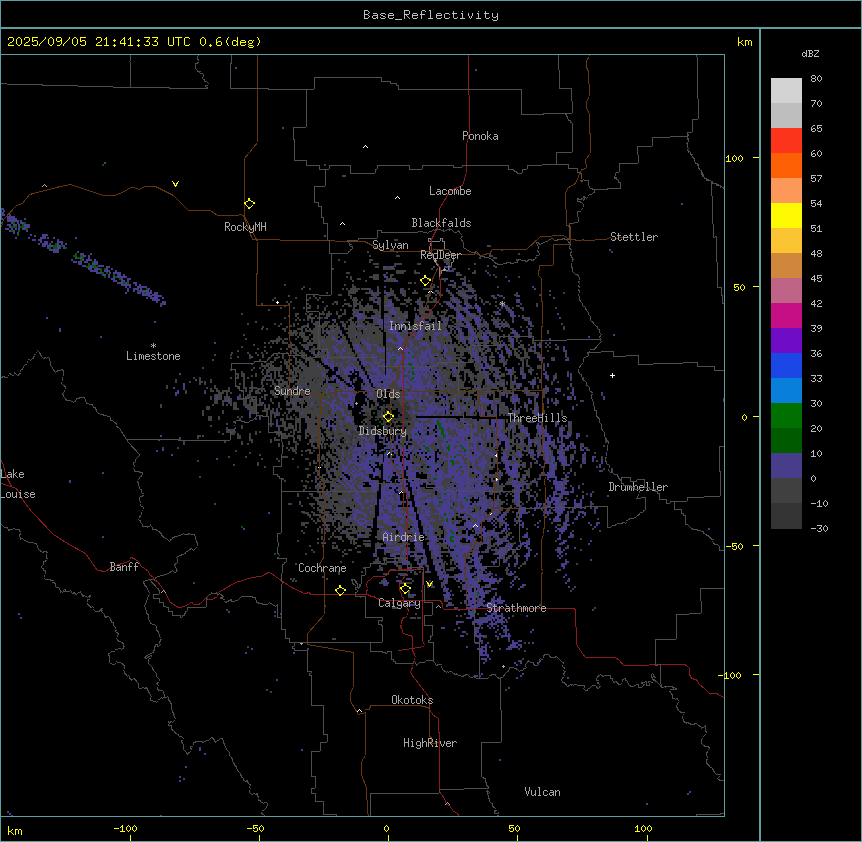Screen dimensions: 862x842
Task: Click the asterisk marker above Limestone label
Action: pos(153,346)
